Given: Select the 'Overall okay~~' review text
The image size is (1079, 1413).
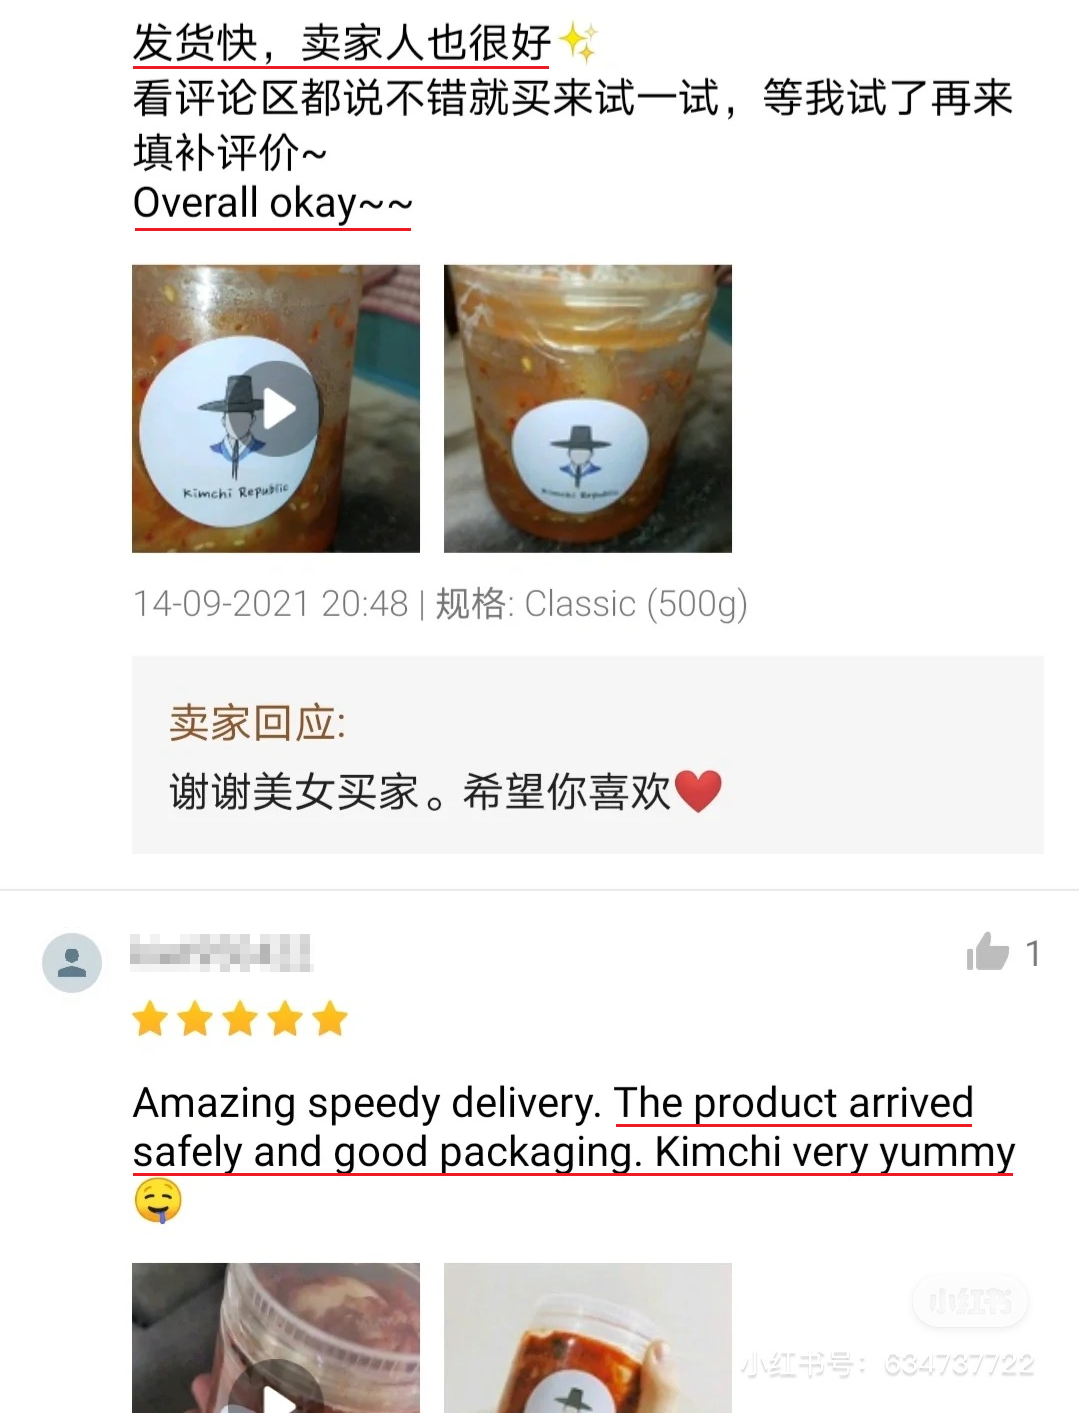Looking at the screenshot, I should (x=273, y=203).
